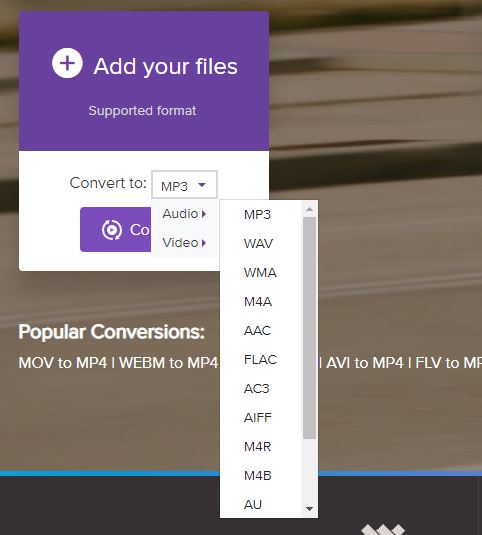Open the MOV to MP4 conversion link
482x535 pixels.
coord(63,363)
